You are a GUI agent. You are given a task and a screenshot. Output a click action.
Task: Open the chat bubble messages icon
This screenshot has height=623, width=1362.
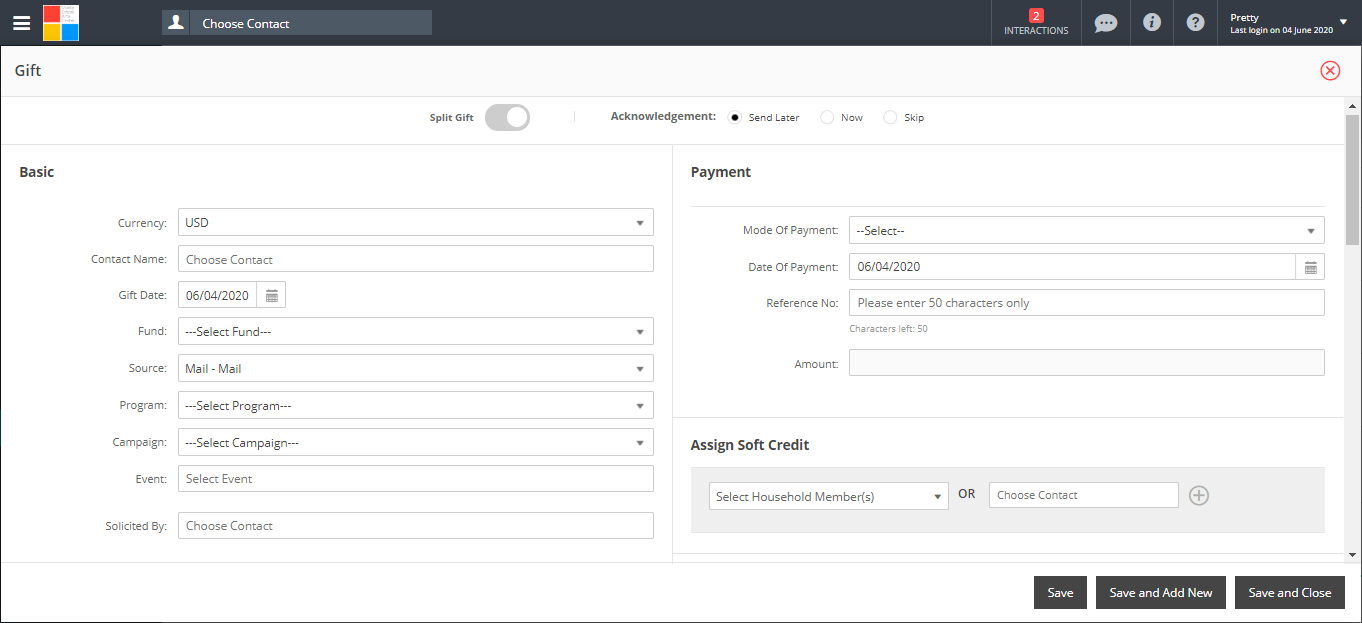[x=1105, y=23]
